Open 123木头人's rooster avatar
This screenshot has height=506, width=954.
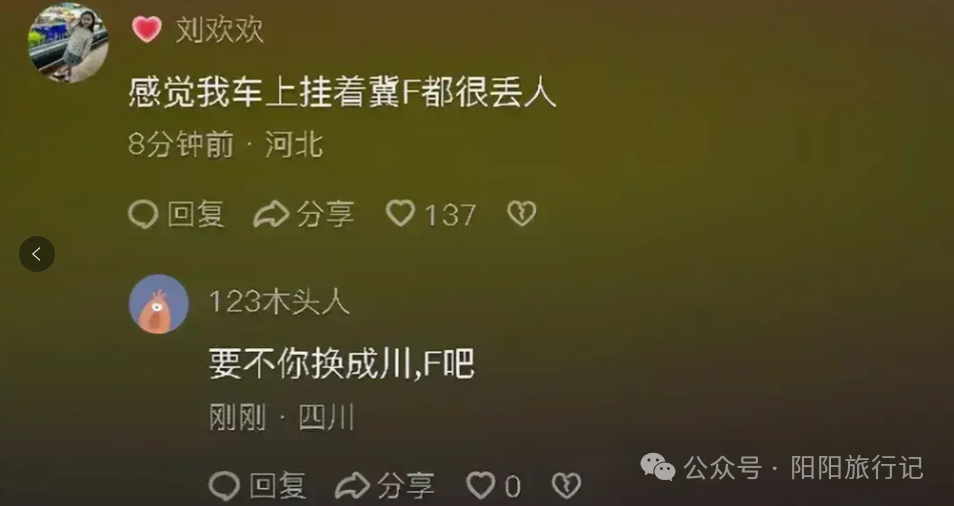point(159,304)
